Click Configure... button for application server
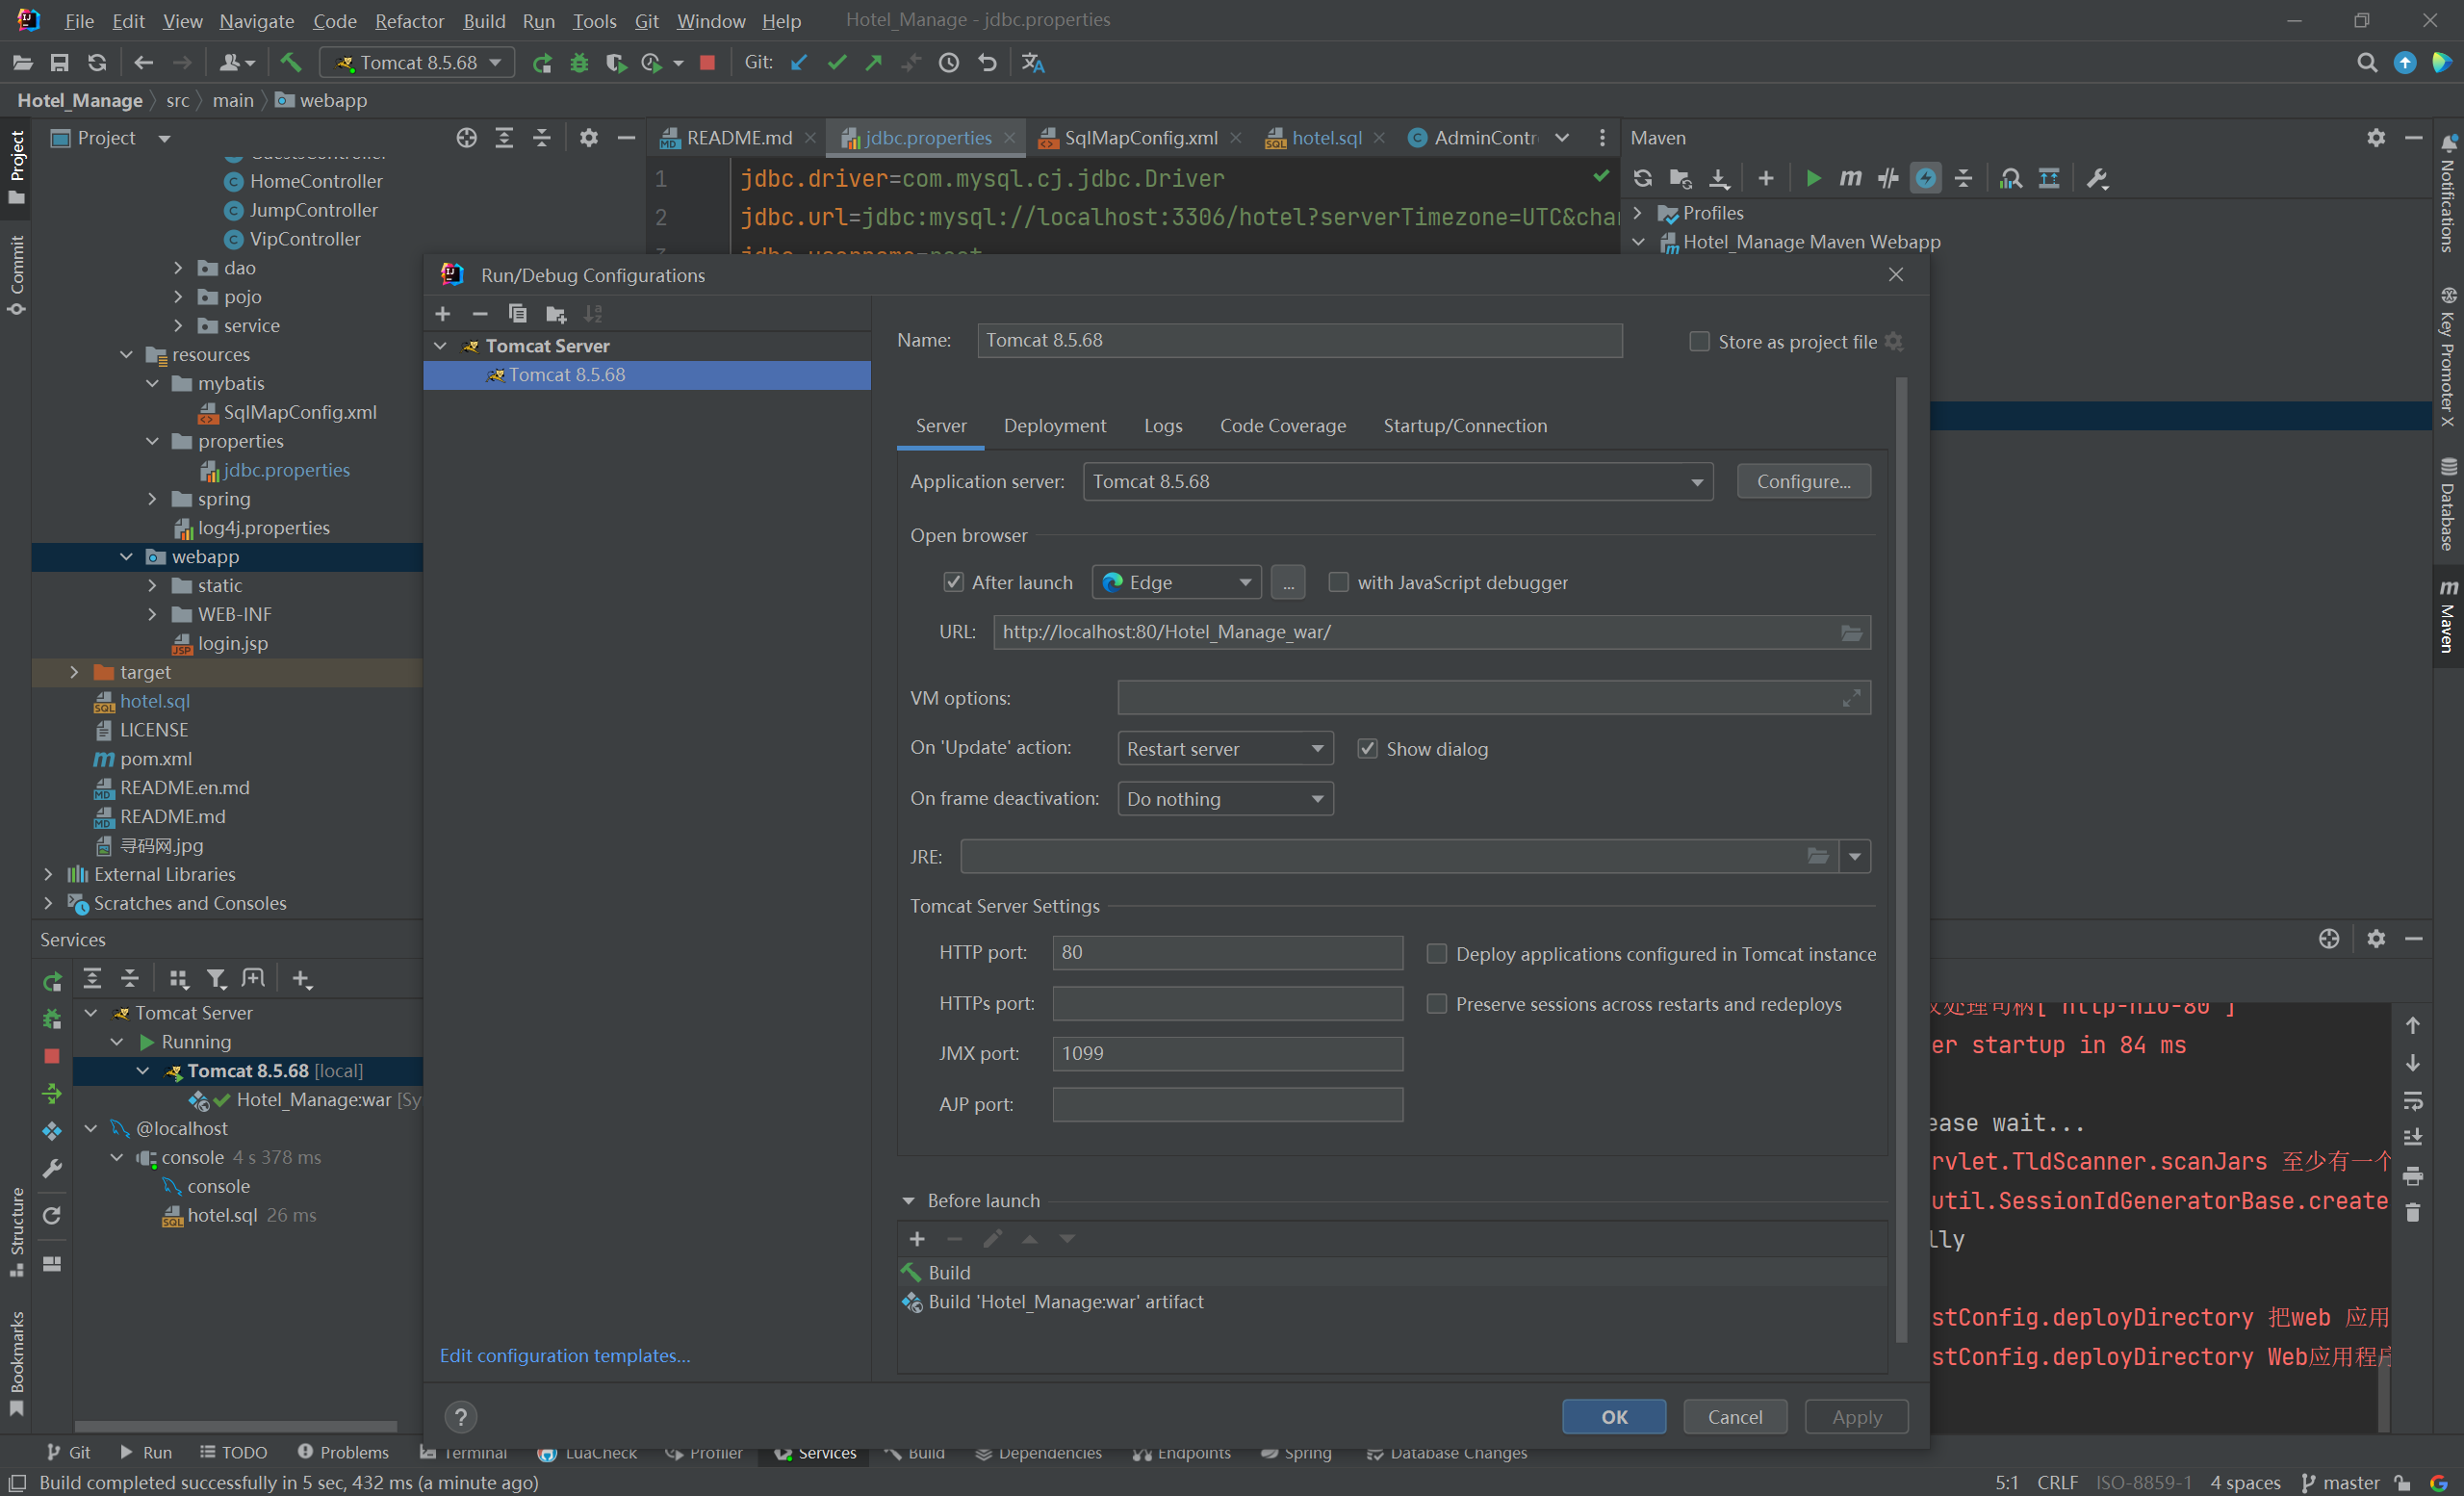2464x1496 pixels. (1803, 482)
